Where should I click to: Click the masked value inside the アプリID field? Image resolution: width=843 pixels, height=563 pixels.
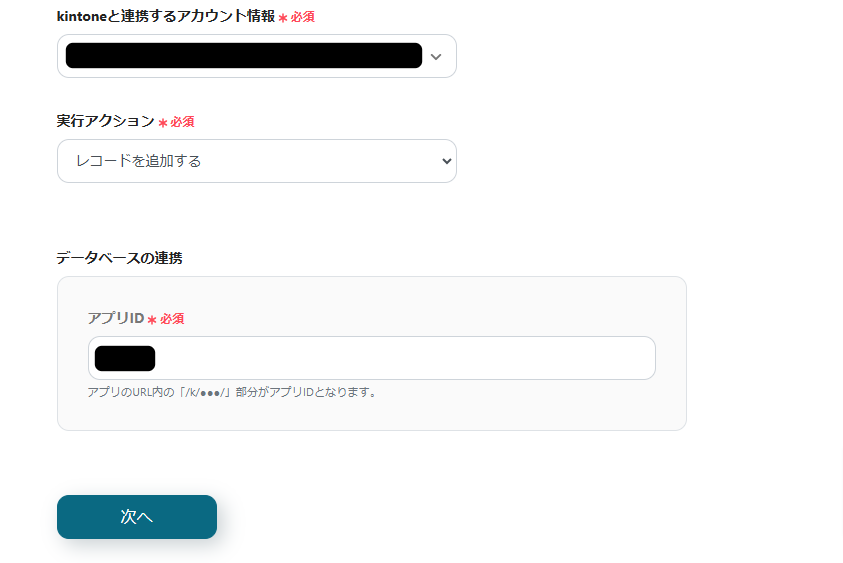(125, 358)
